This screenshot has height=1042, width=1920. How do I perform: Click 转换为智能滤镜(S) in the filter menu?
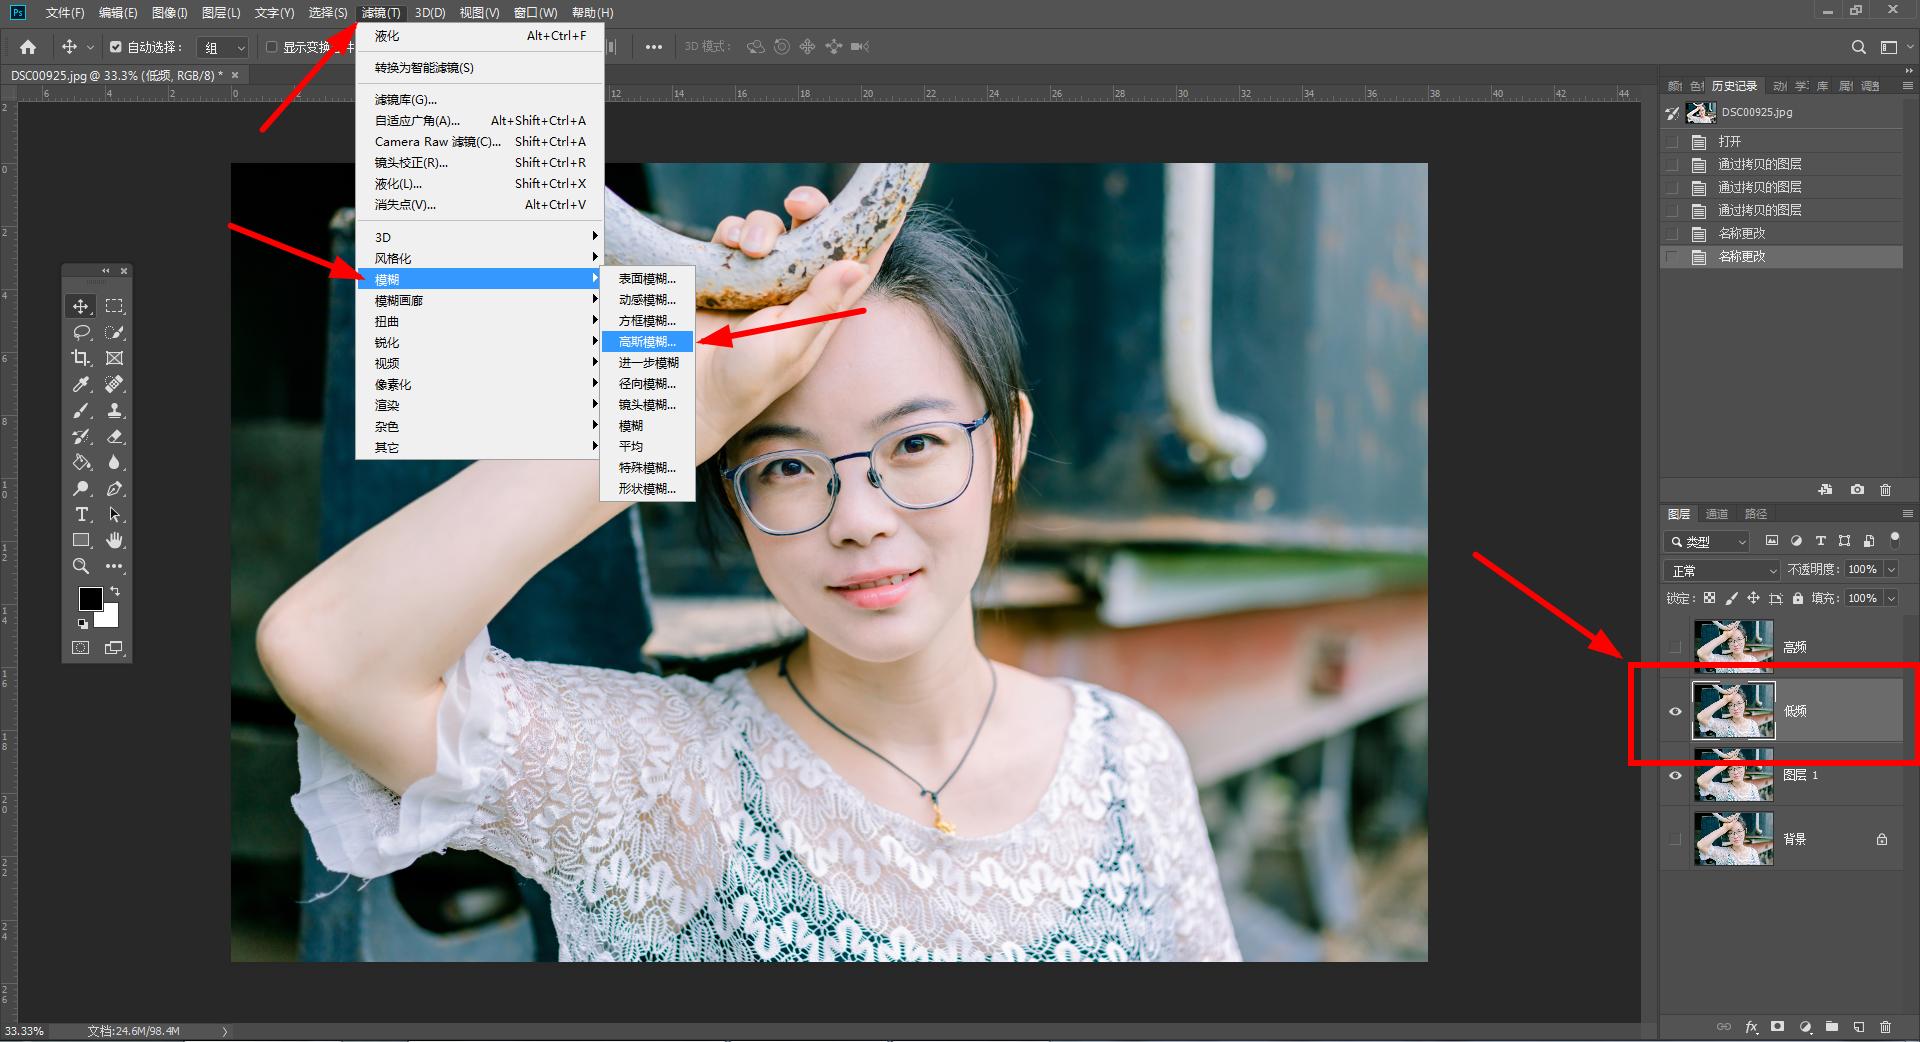(x=480, y=68)
